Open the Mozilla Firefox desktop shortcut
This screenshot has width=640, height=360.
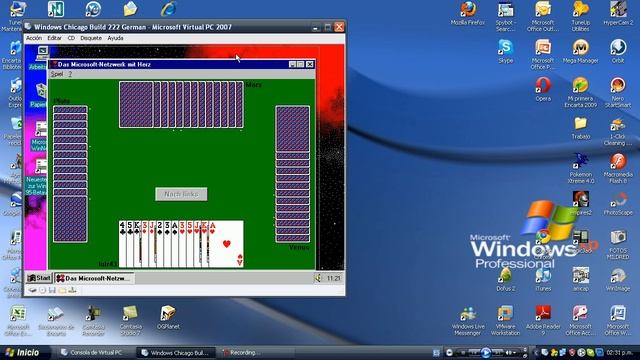tap(468, 13)
